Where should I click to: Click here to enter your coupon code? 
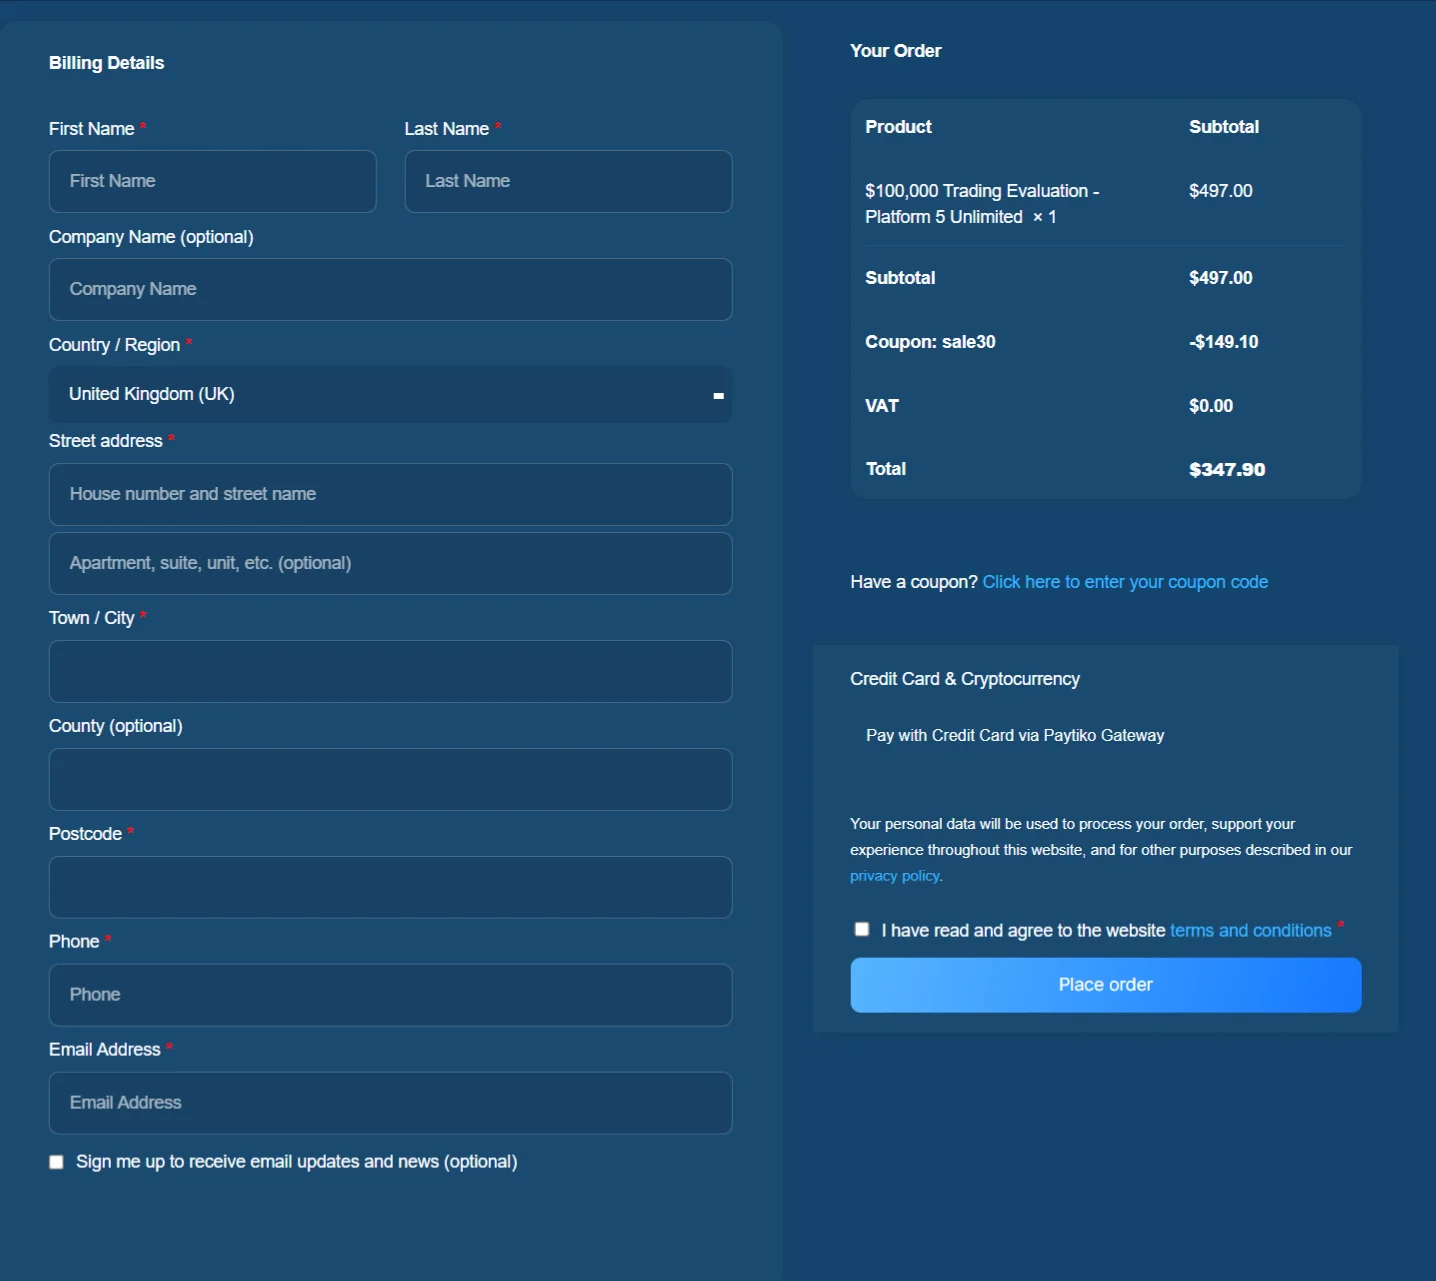point(1125,582)
